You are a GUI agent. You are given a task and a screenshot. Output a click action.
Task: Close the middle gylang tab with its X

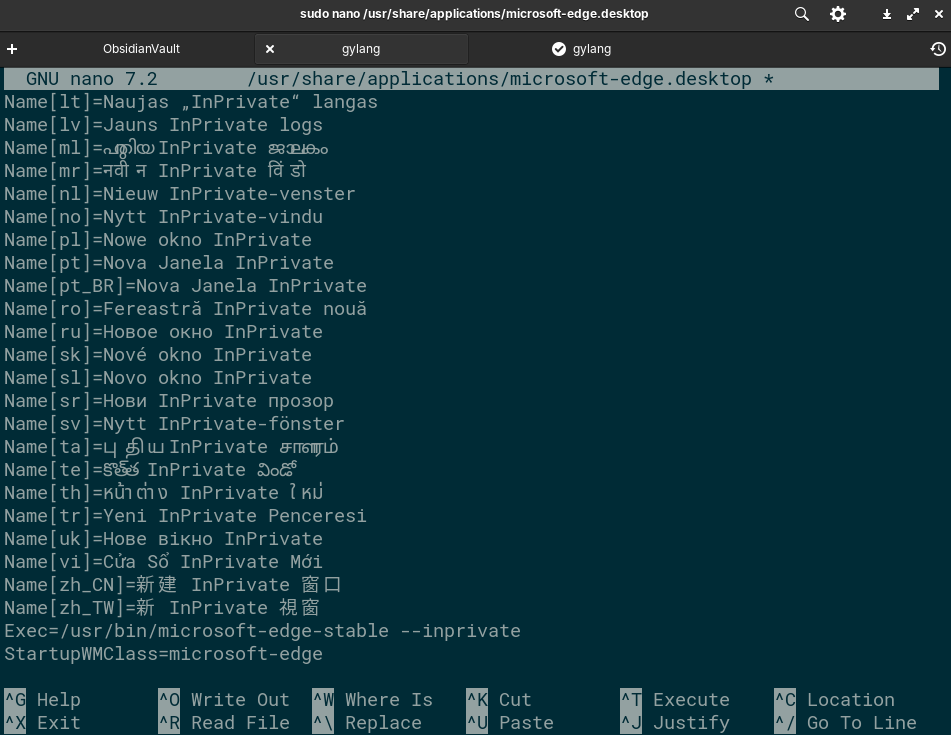[270, 49]
